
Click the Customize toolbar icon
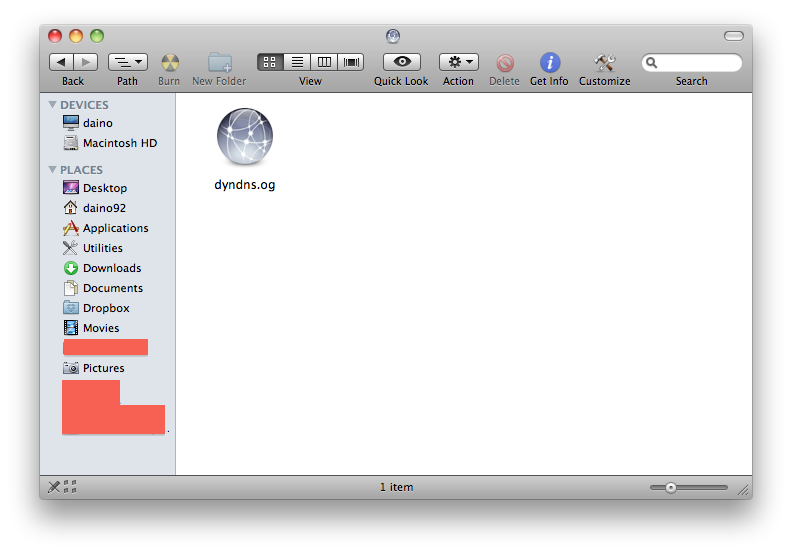[x=604, y=63]
